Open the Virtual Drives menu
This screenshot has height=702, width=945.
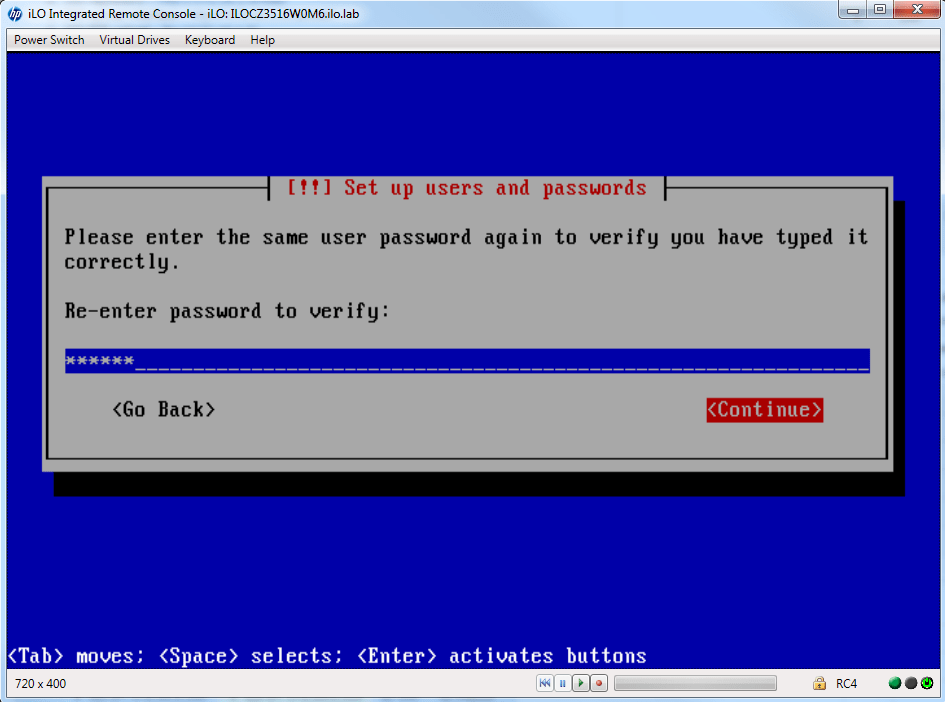(134, 40)
